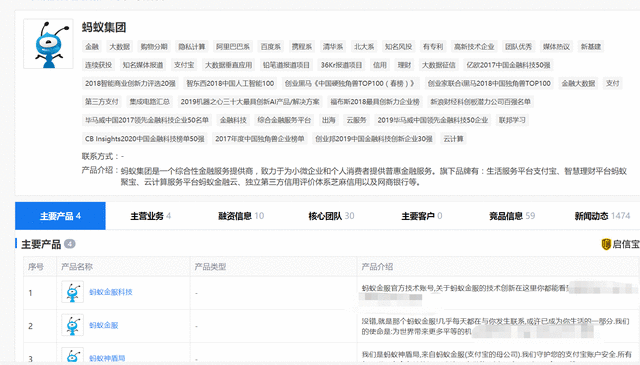This screenshot has width=640, height=365.
Task: Click the 铅笔道报道项目 tag
Action: click(286, 65)
